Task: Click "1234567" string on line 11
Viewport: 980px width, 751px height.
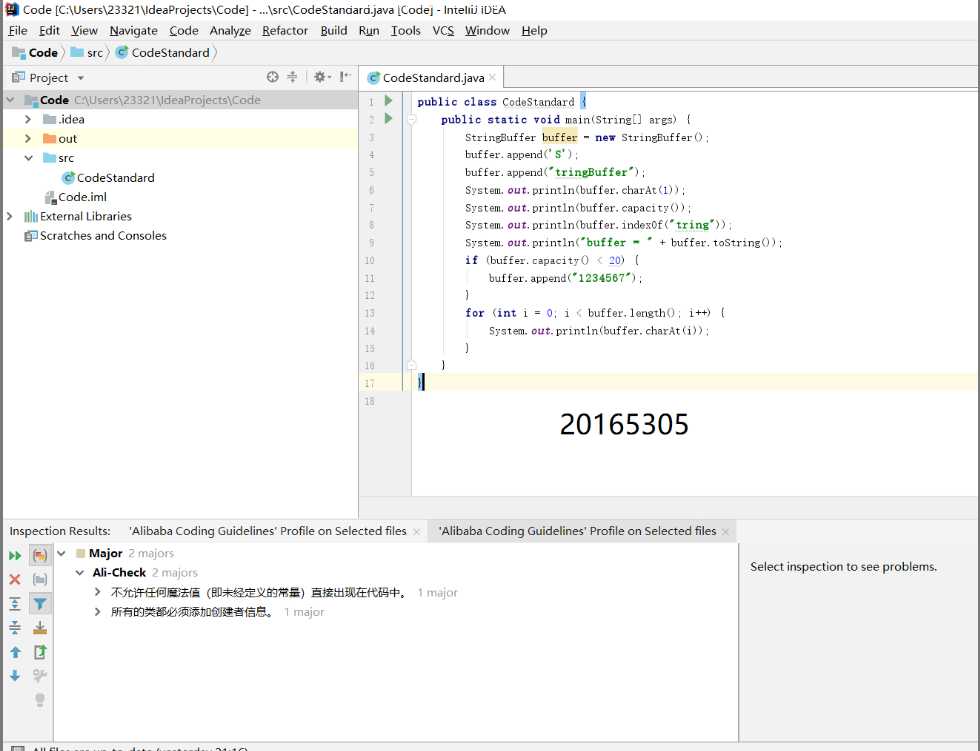Action: pos(601,278)
